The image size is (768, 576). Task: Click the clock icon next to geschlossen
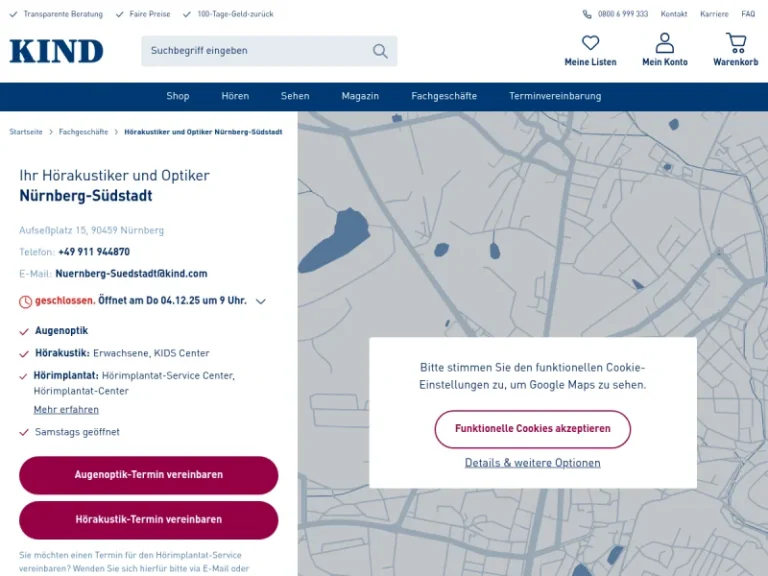point(25,301)
